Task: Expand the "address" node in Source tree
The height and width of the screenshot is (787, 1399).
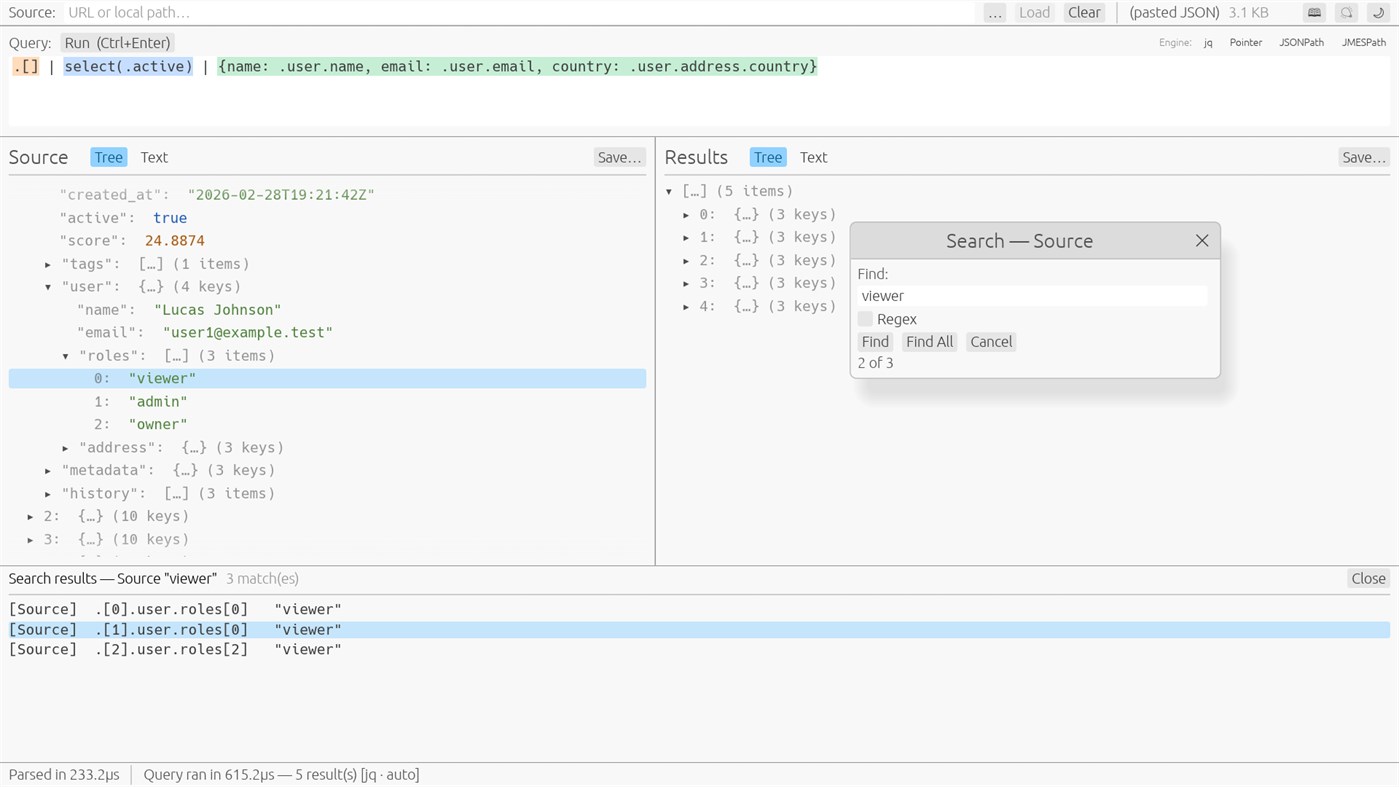Action: tap(66, 448)
